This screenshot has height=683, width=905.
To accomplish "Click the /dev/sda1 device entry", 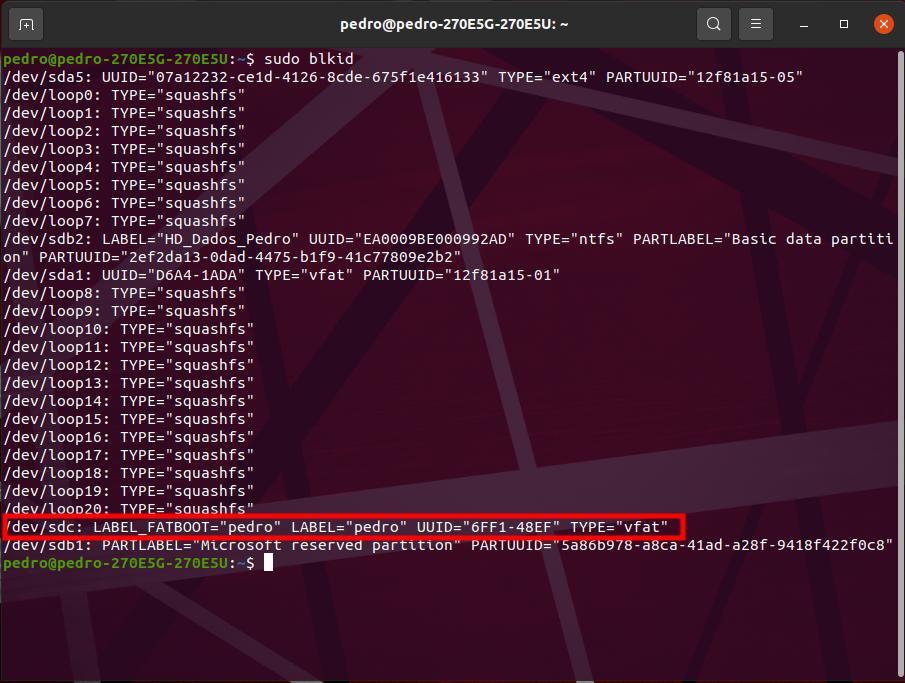I will (x=37, y=275).
